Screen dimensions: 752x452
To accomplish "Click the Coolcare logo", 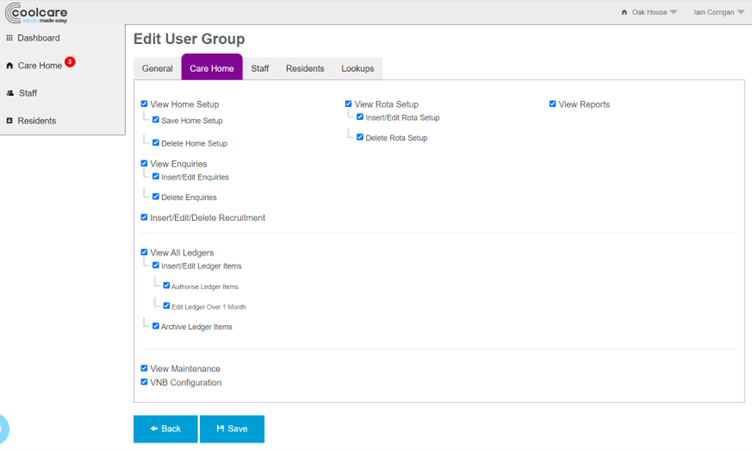I will pyautogui.click(x=35, y=12).
